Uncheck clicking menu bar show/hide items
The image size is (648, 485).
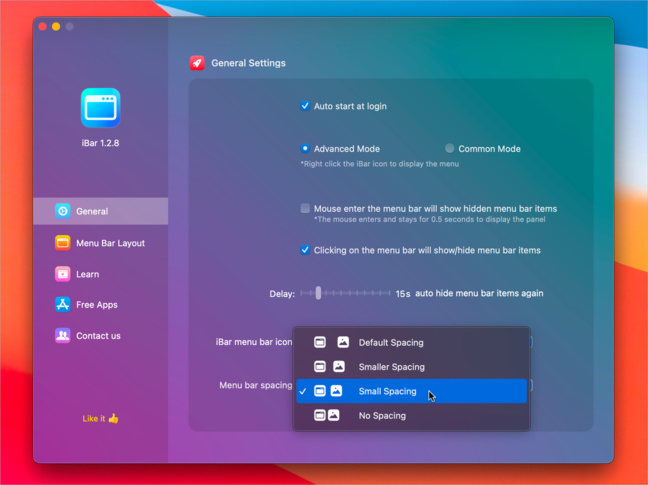pos(305,250)
